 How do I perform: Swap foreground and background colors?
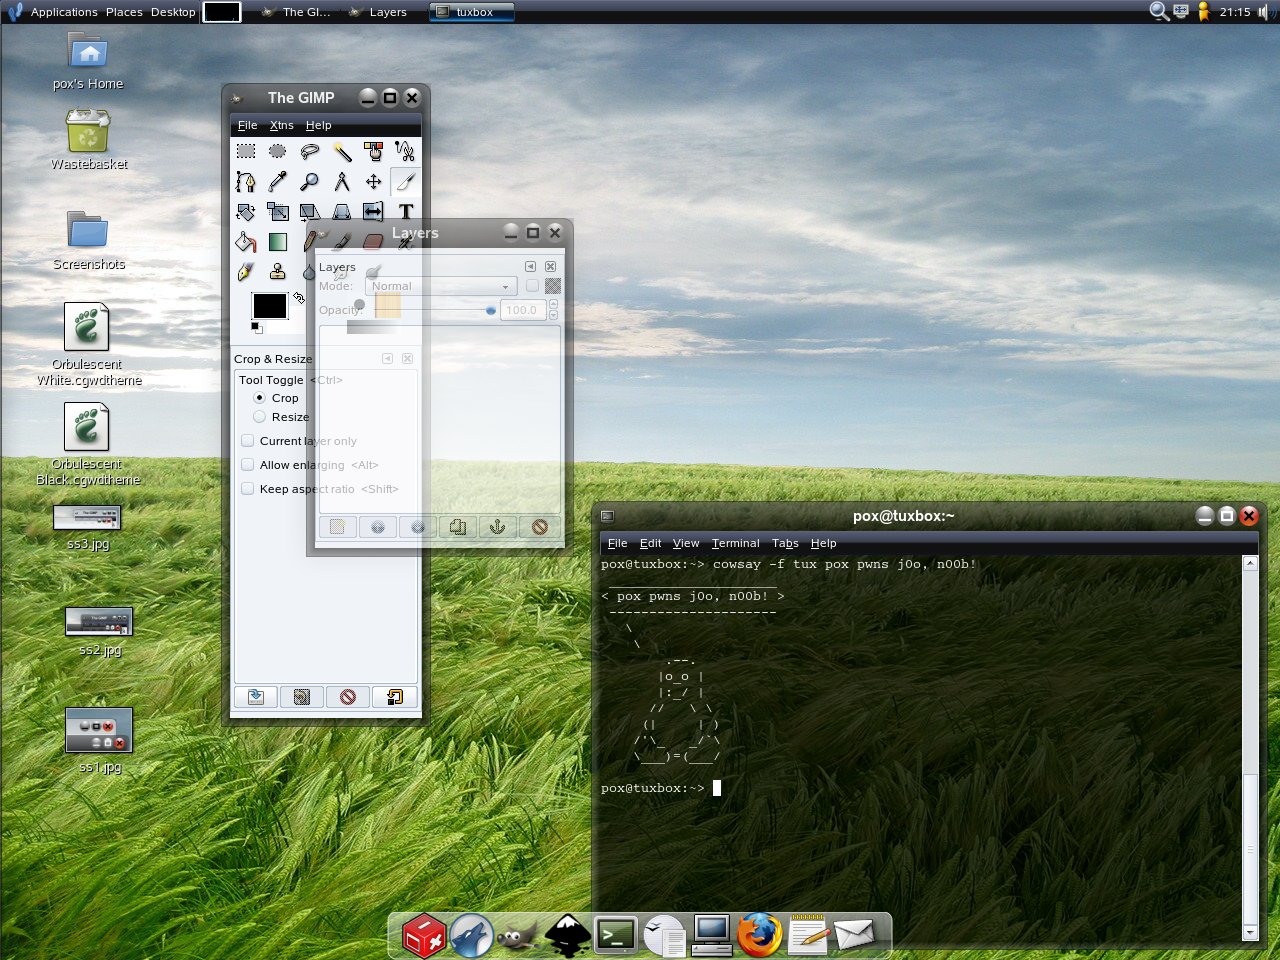pos(298,297)
